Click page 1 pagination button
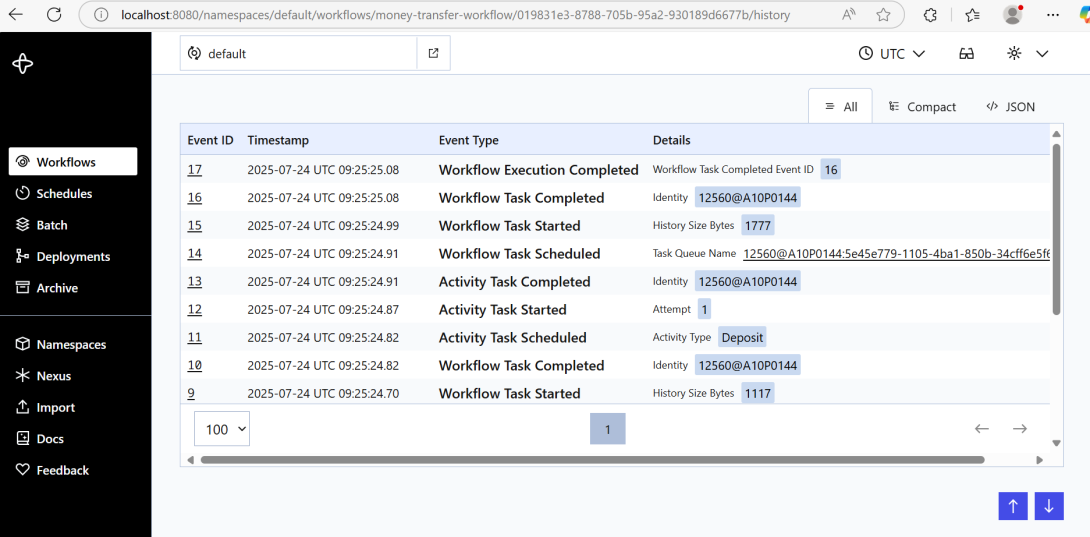 pyautogui.click(x=607, y=429)
